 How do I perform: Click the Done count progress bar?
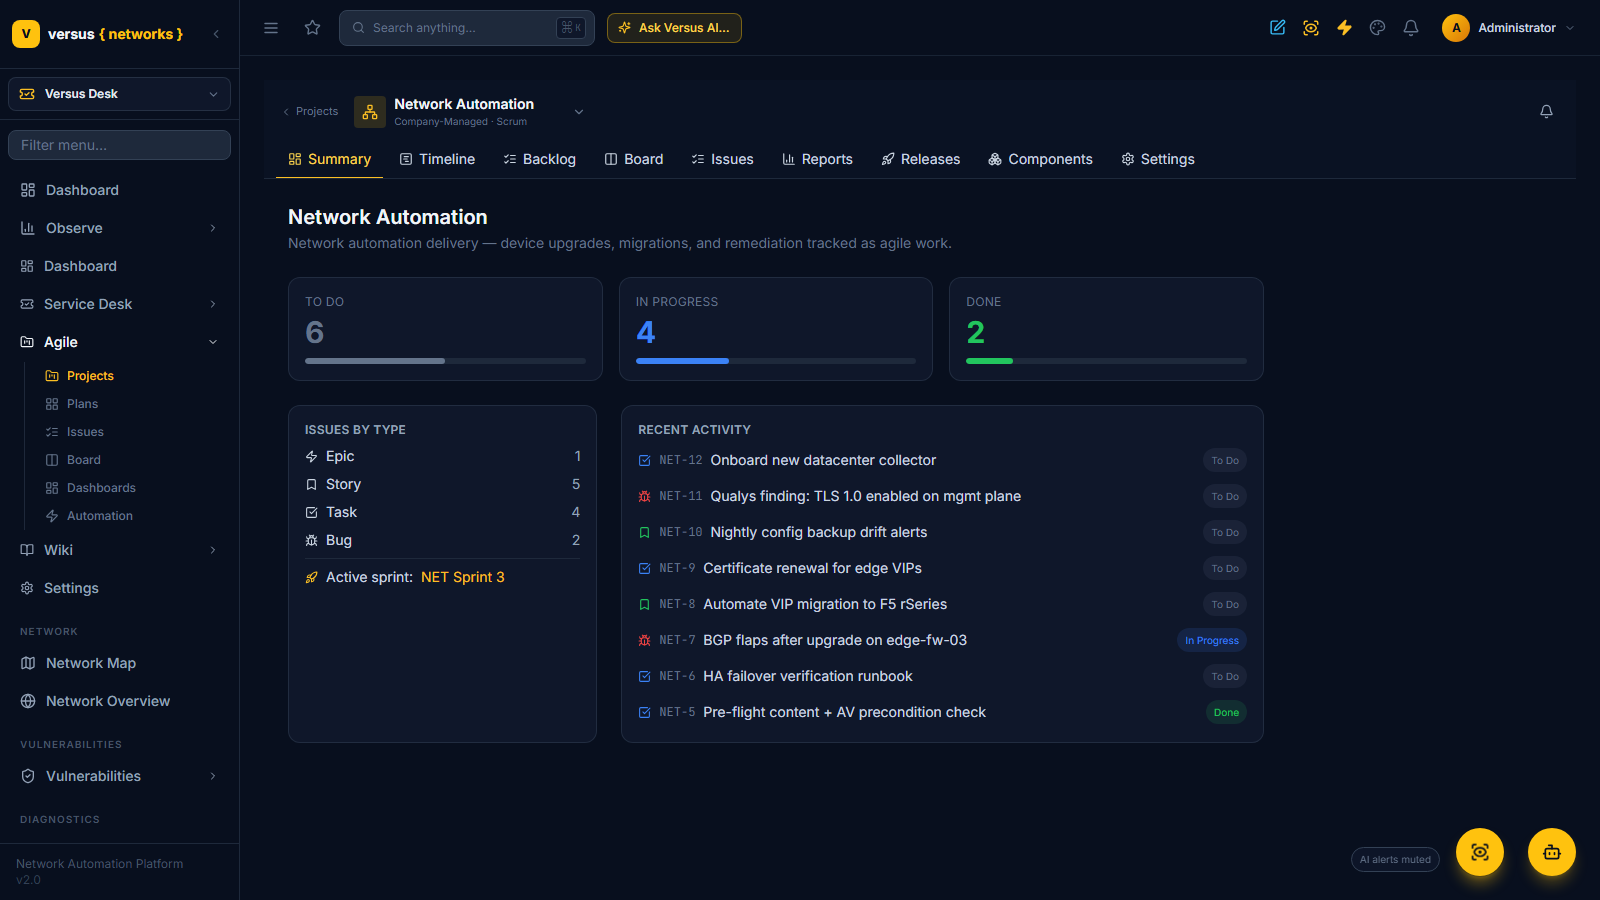tap(1106, 360)
